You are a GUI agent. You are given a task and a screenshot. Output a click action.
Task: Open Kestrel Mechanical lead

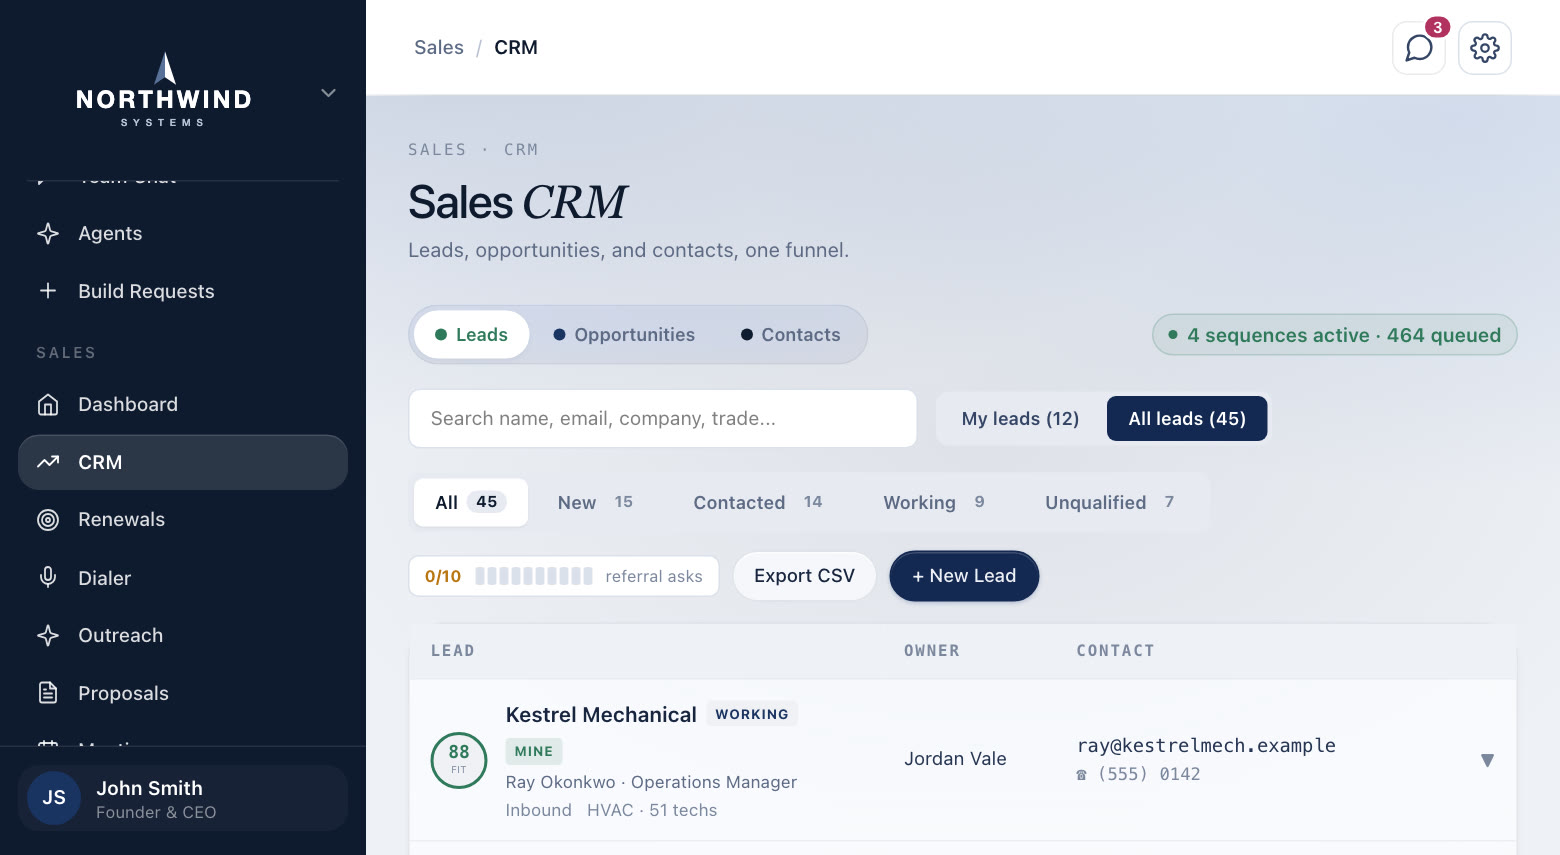tap(601, 714)
